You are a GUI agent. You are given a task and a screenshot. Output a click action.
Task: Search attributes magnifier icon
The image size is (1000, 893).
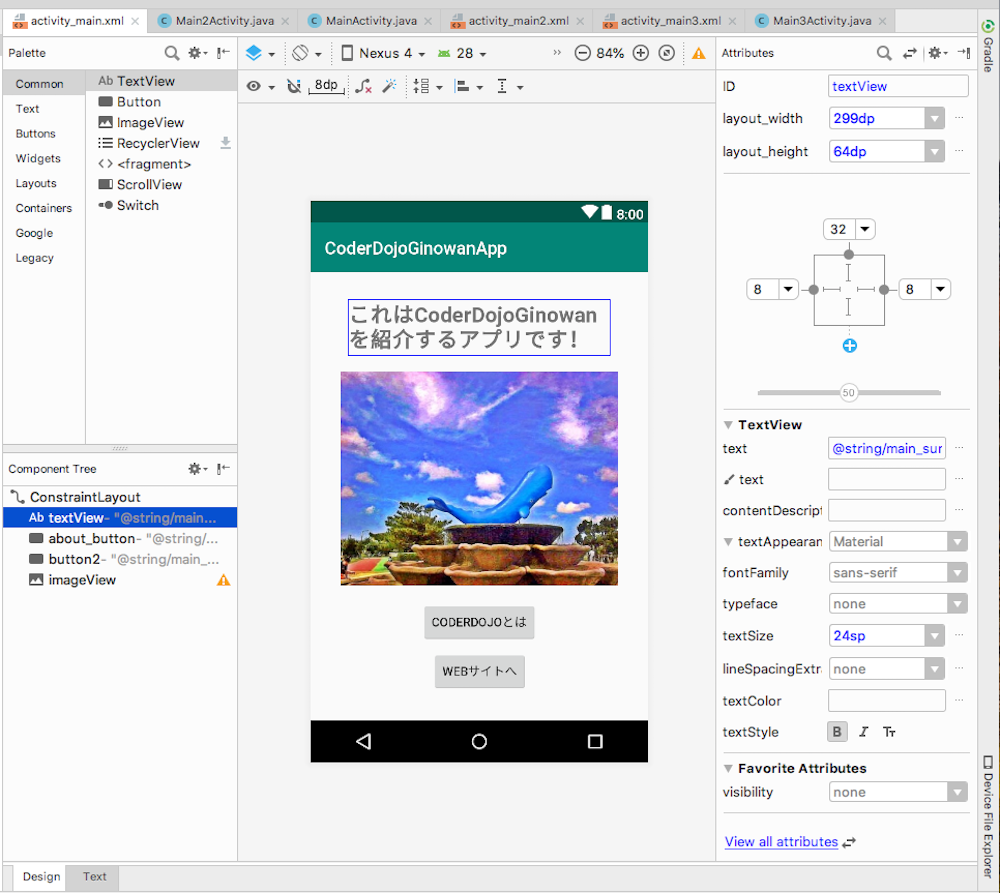coord(884,53)
